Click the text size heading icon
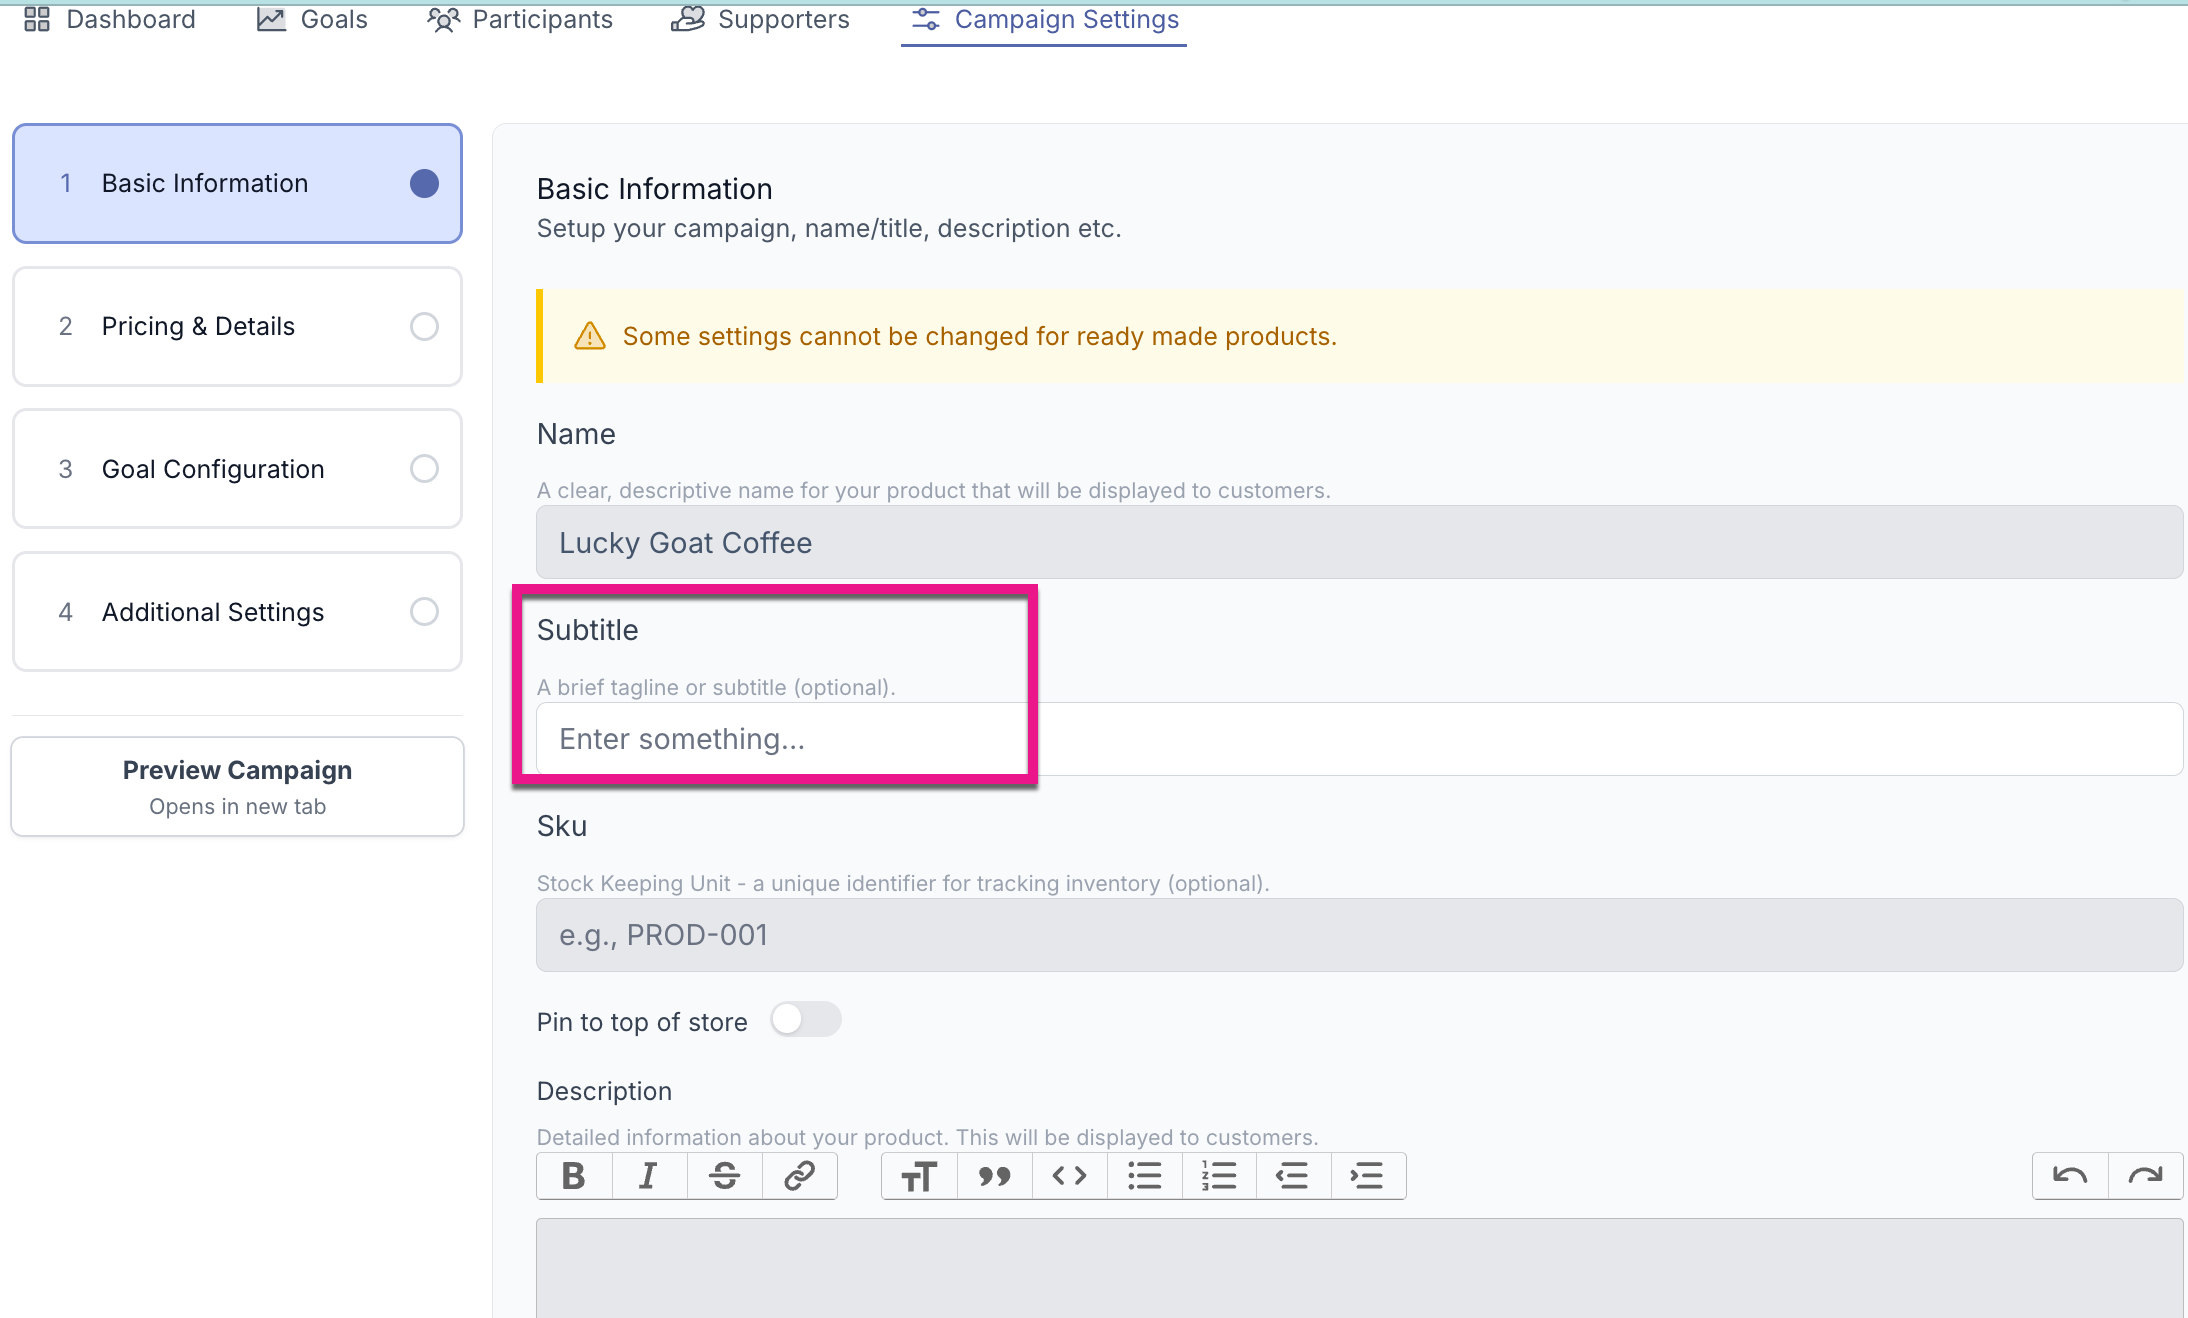 (919, 1176)
